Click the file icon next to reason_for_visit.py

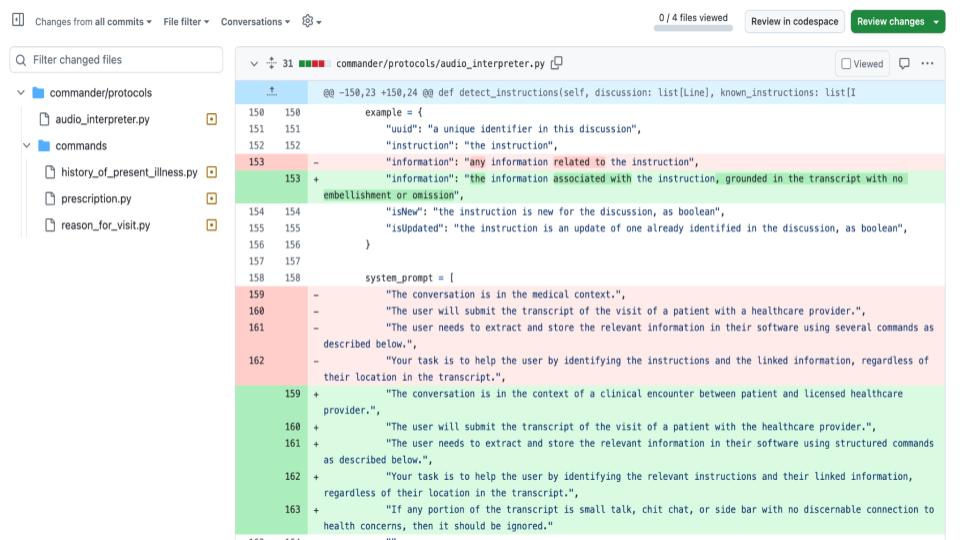pyautogui.click(x=50, y=225)
